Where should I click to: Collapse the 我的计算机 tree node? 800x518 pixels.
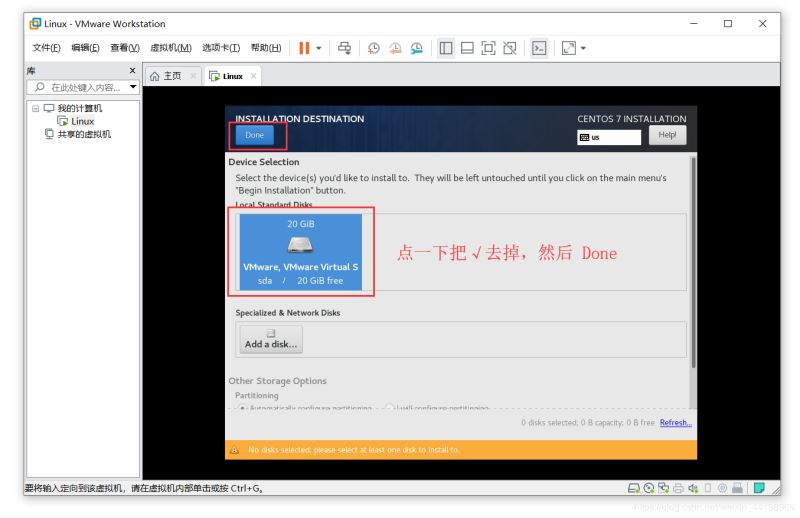[35, 108]
